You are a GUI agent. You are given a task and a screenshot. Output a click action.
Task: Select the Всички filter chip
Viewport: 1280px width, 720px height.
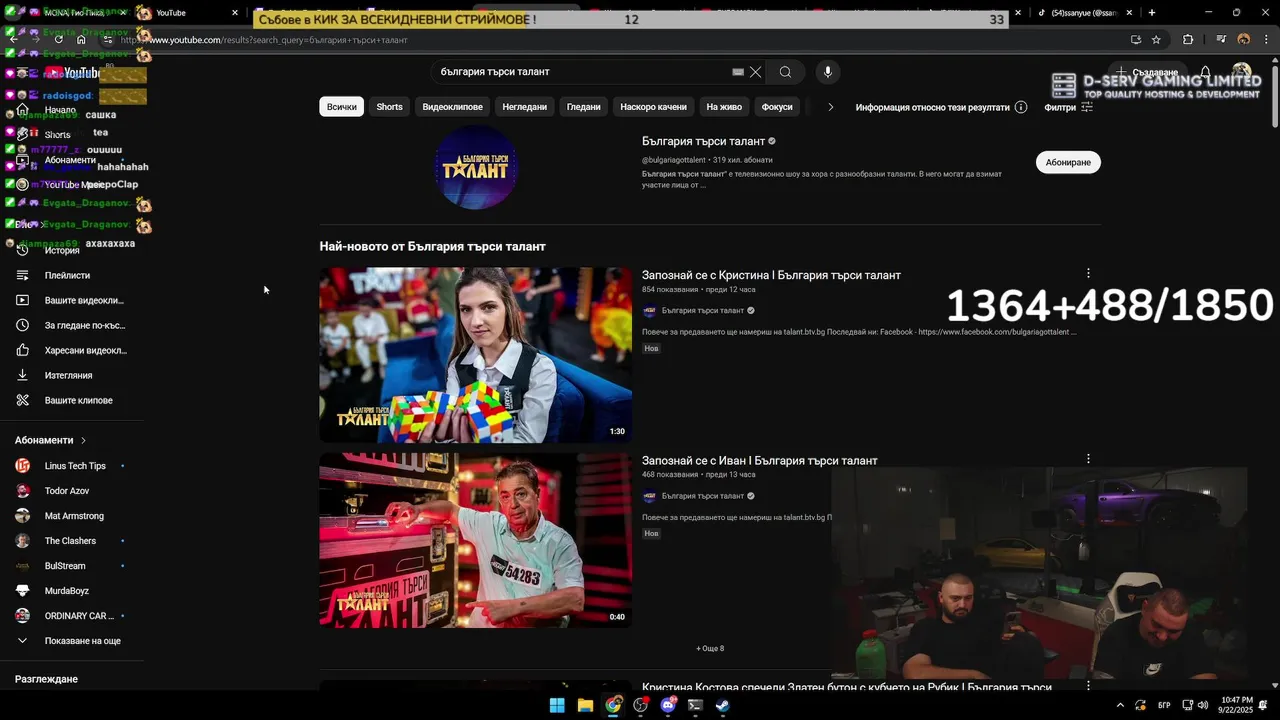(x=341, y=107)
